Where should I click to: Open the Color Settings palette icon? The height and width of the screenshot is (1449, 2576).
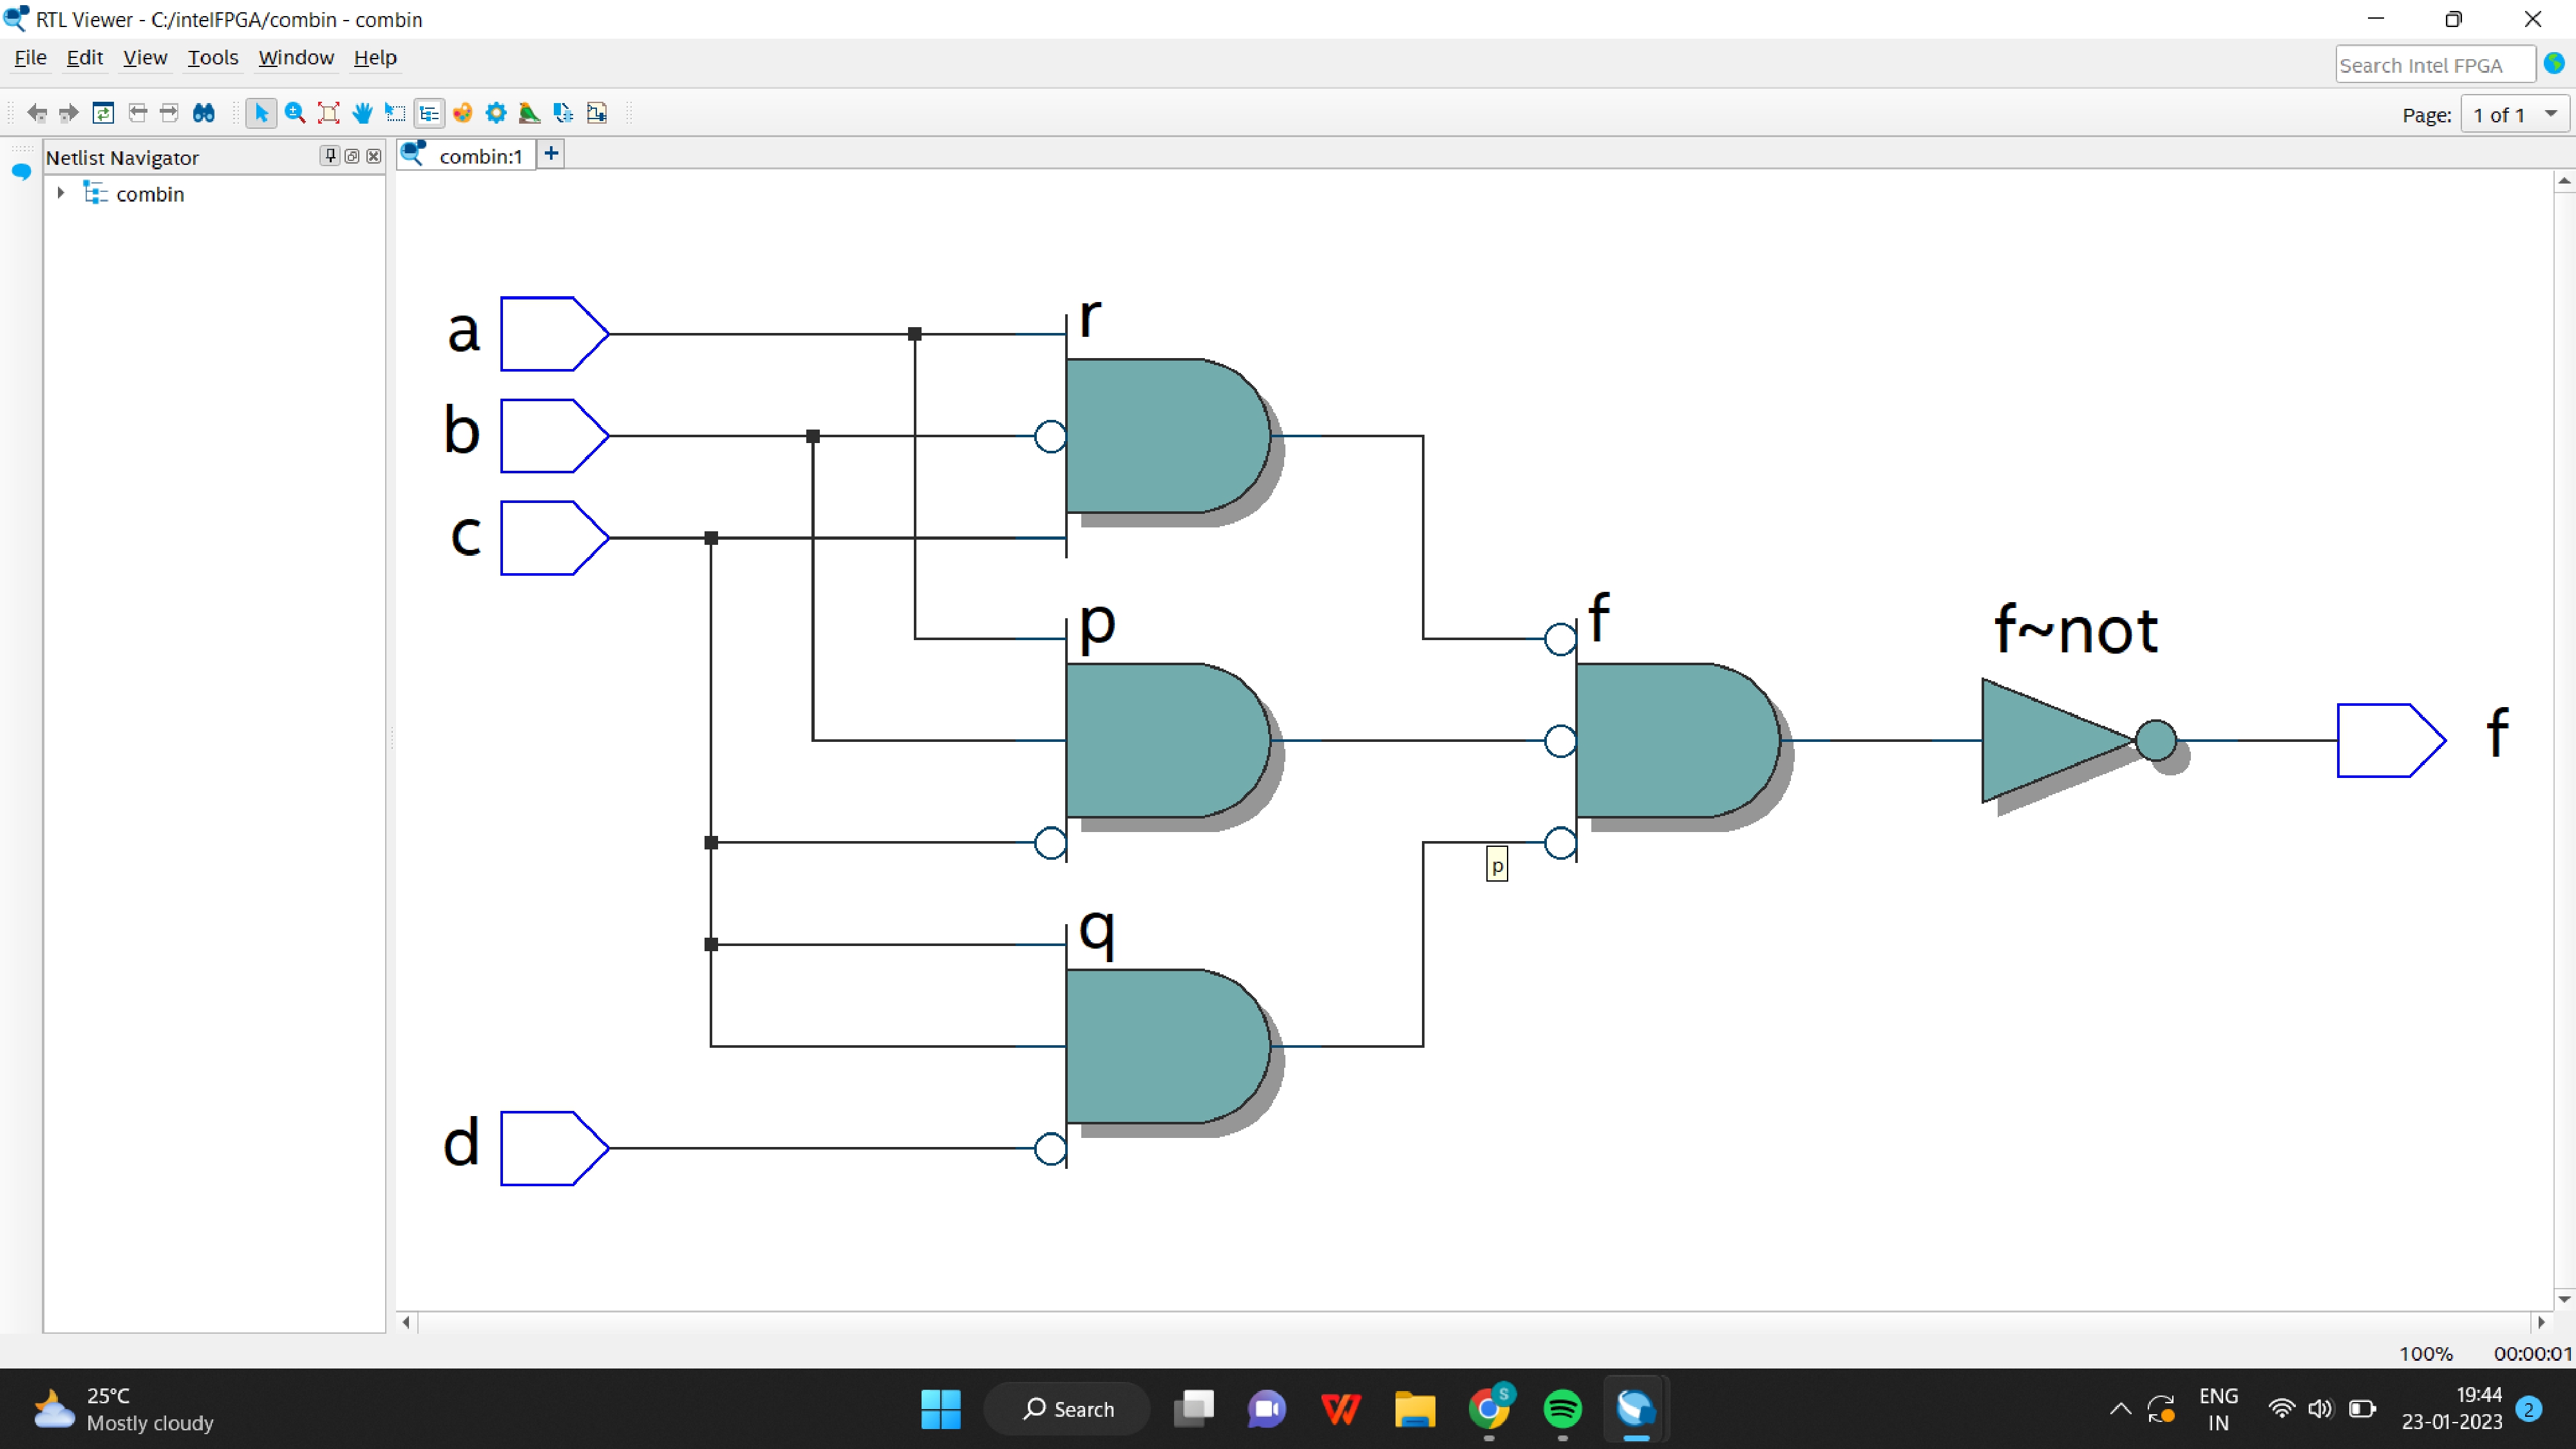click(x=463, y=113)
